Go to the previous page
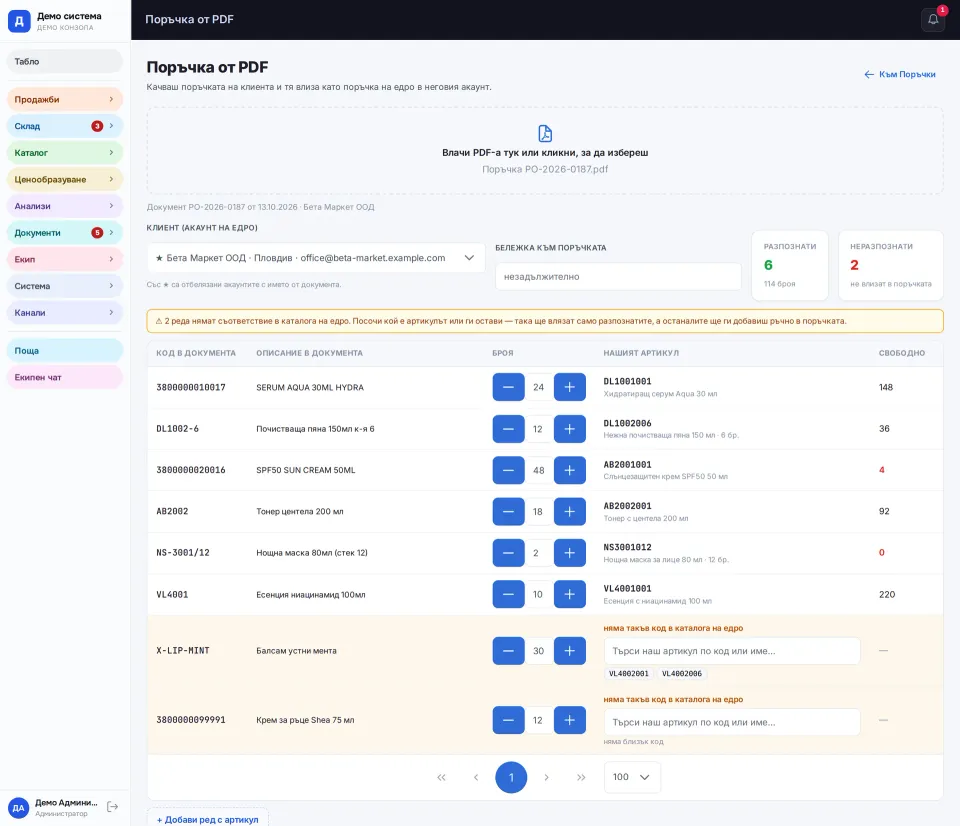Screen dimensions: 960x826 pos(476,777)
